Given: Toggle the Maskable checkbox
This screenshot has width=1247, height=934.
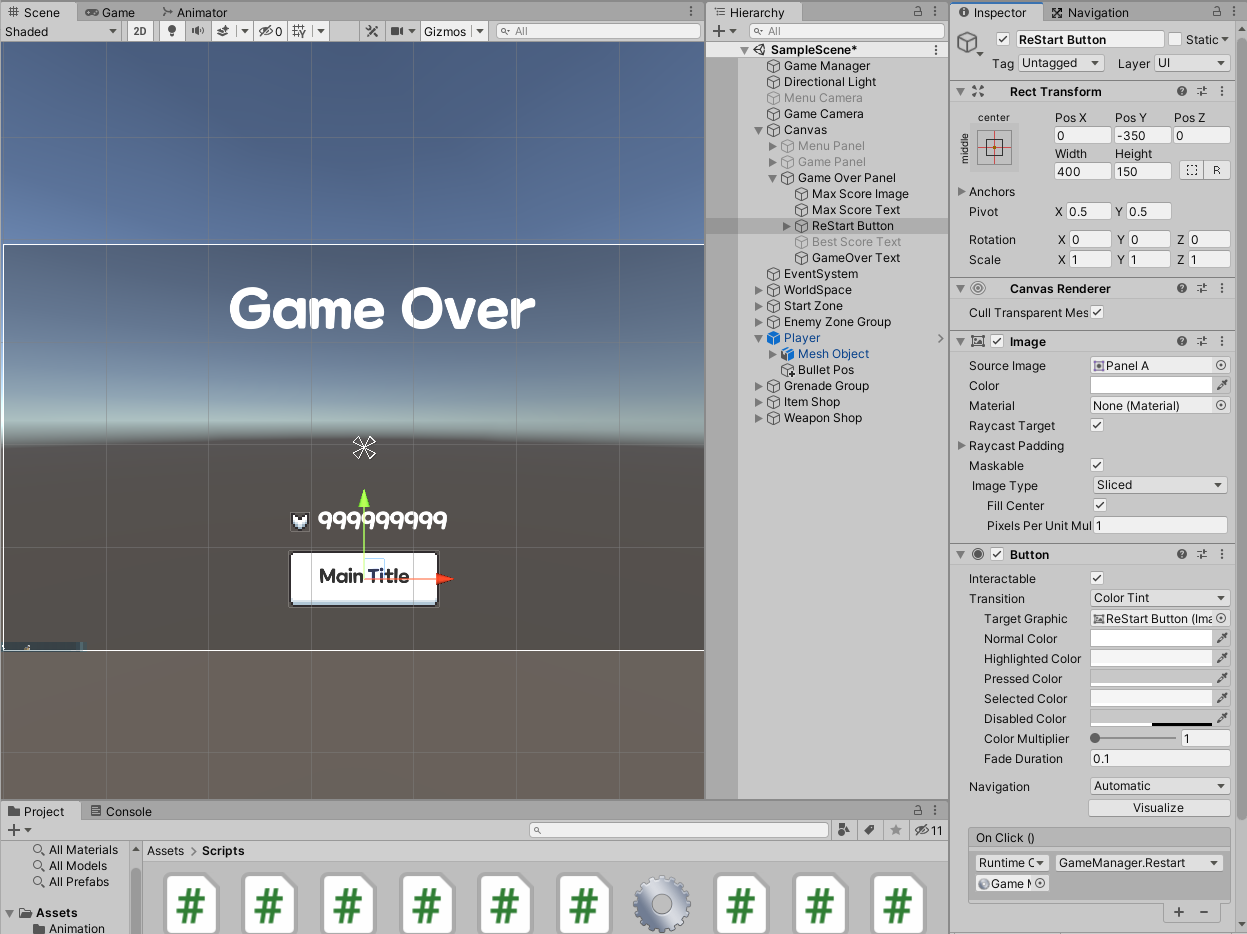Looking at the screenshot, I should (x=1097, y=465).
